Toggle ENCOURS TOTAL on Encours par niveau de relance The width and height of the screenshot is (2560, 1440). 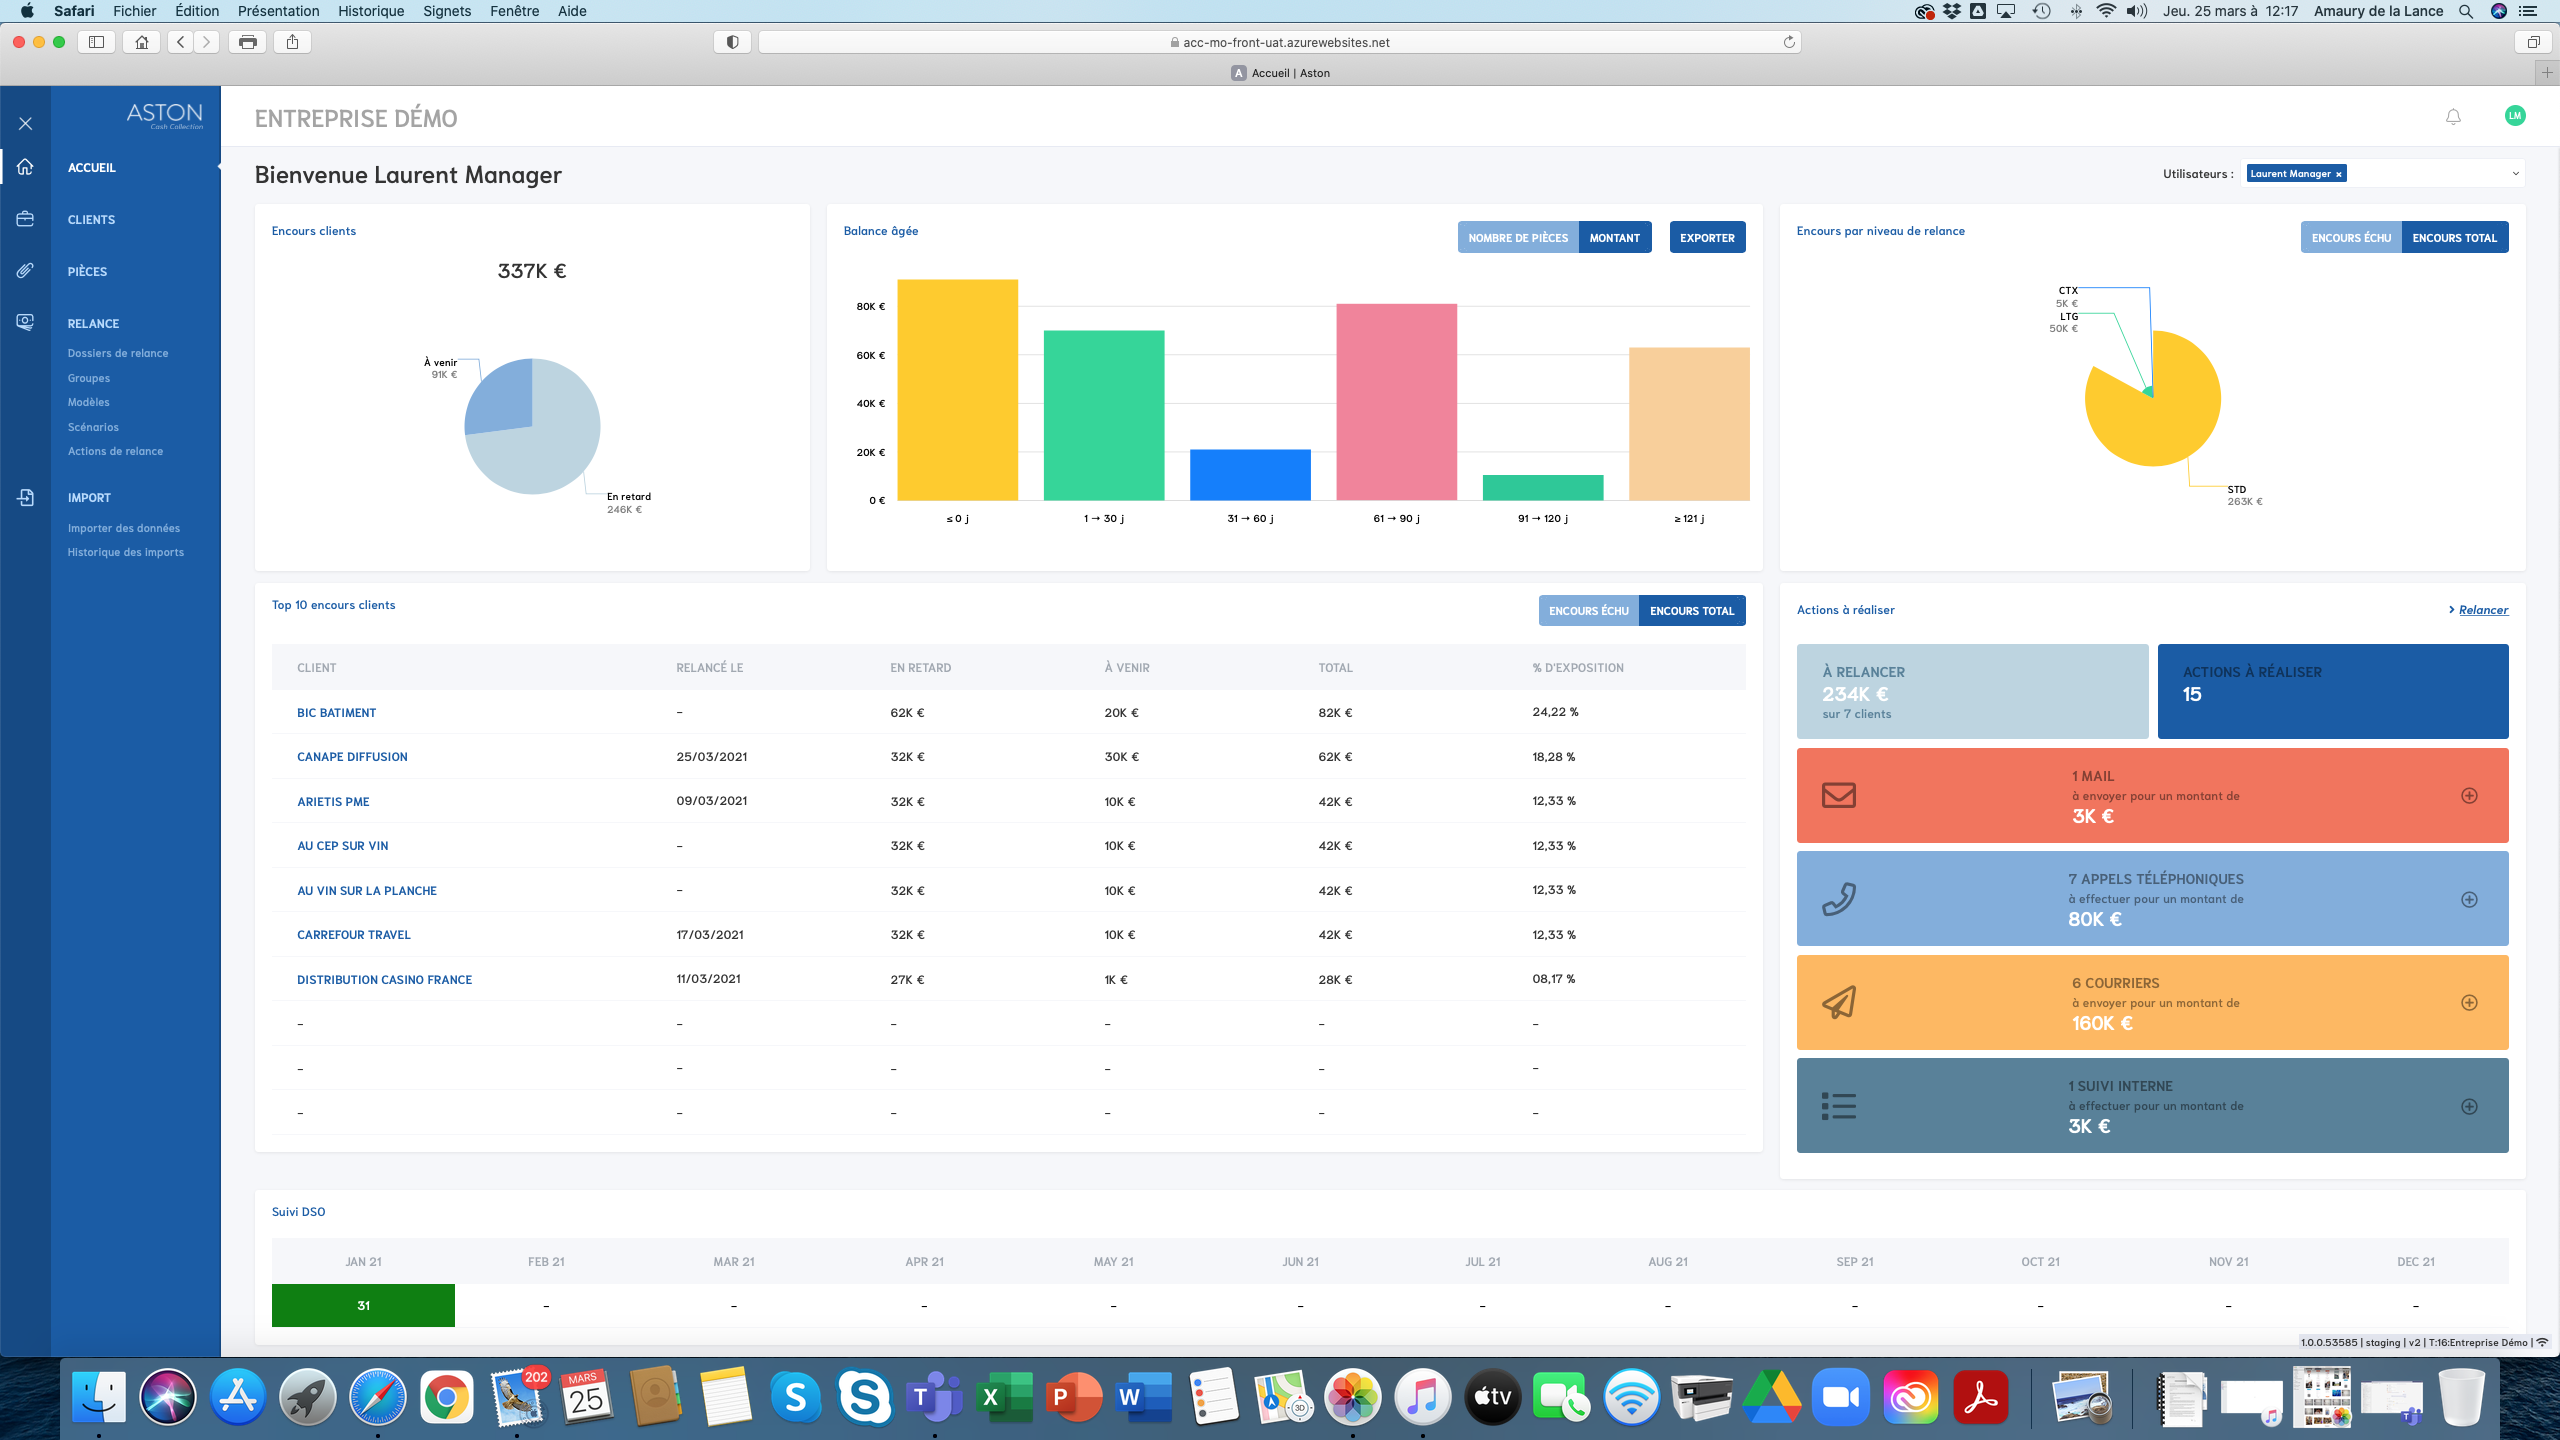pyautogui.click(x=2456, y=237)
